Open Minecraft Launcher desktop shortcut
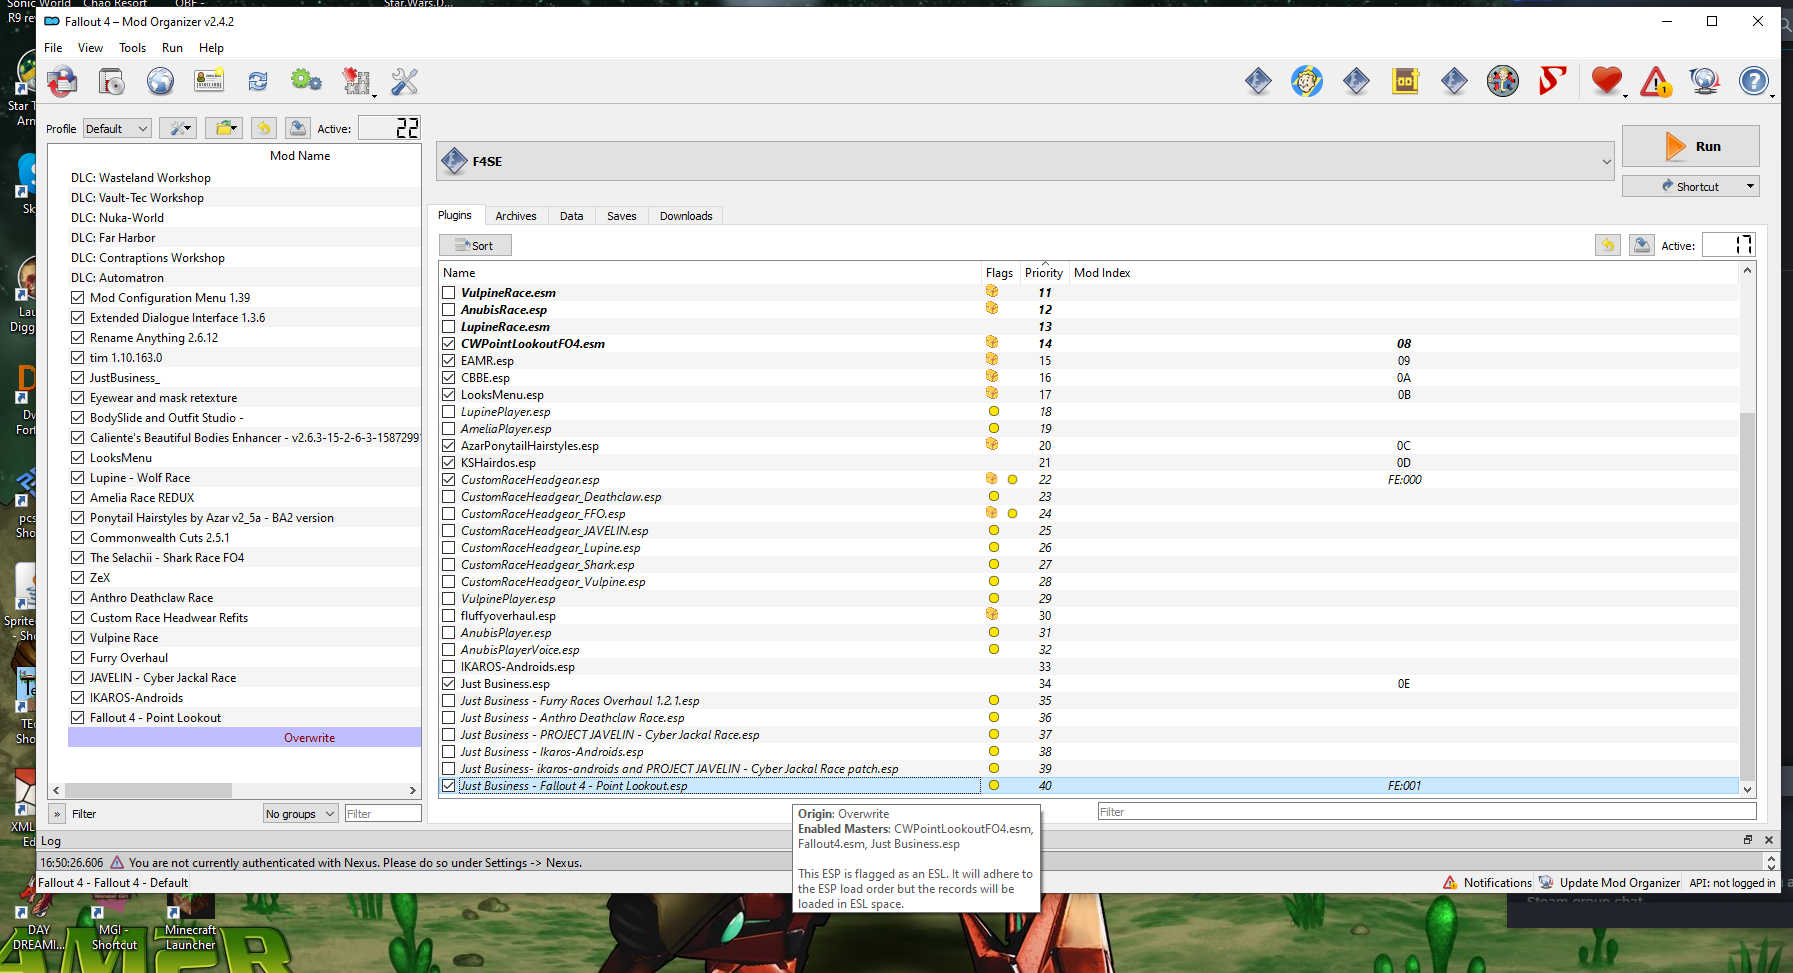The image size is (1793, 973). click(x=190, y=922)
